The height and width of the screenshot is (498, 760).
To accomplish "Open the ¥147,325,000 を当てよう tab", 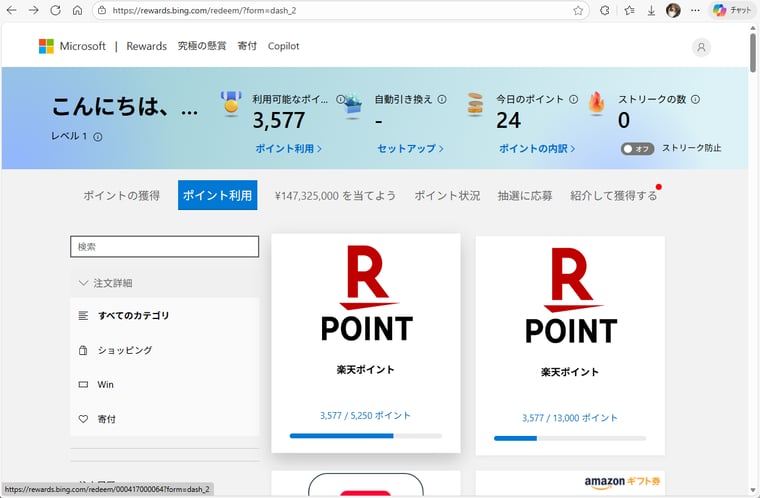I will (x=335, y=195).
